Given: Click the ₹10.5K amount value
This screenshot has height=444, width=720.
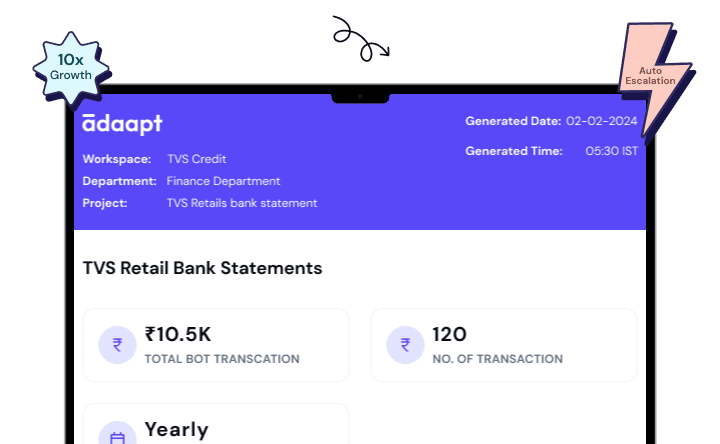Looking at the screenshot, I should pos(178,334).
